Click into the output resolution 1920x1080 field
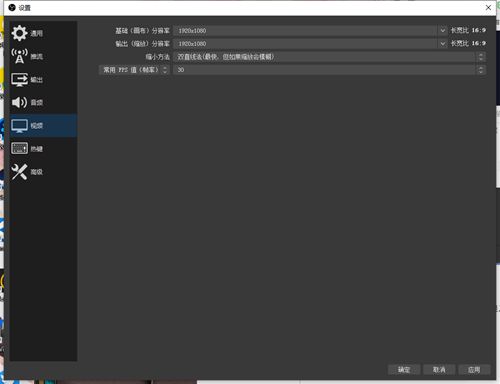This screenshot has width=500, height=384. [x=305, y=43]
